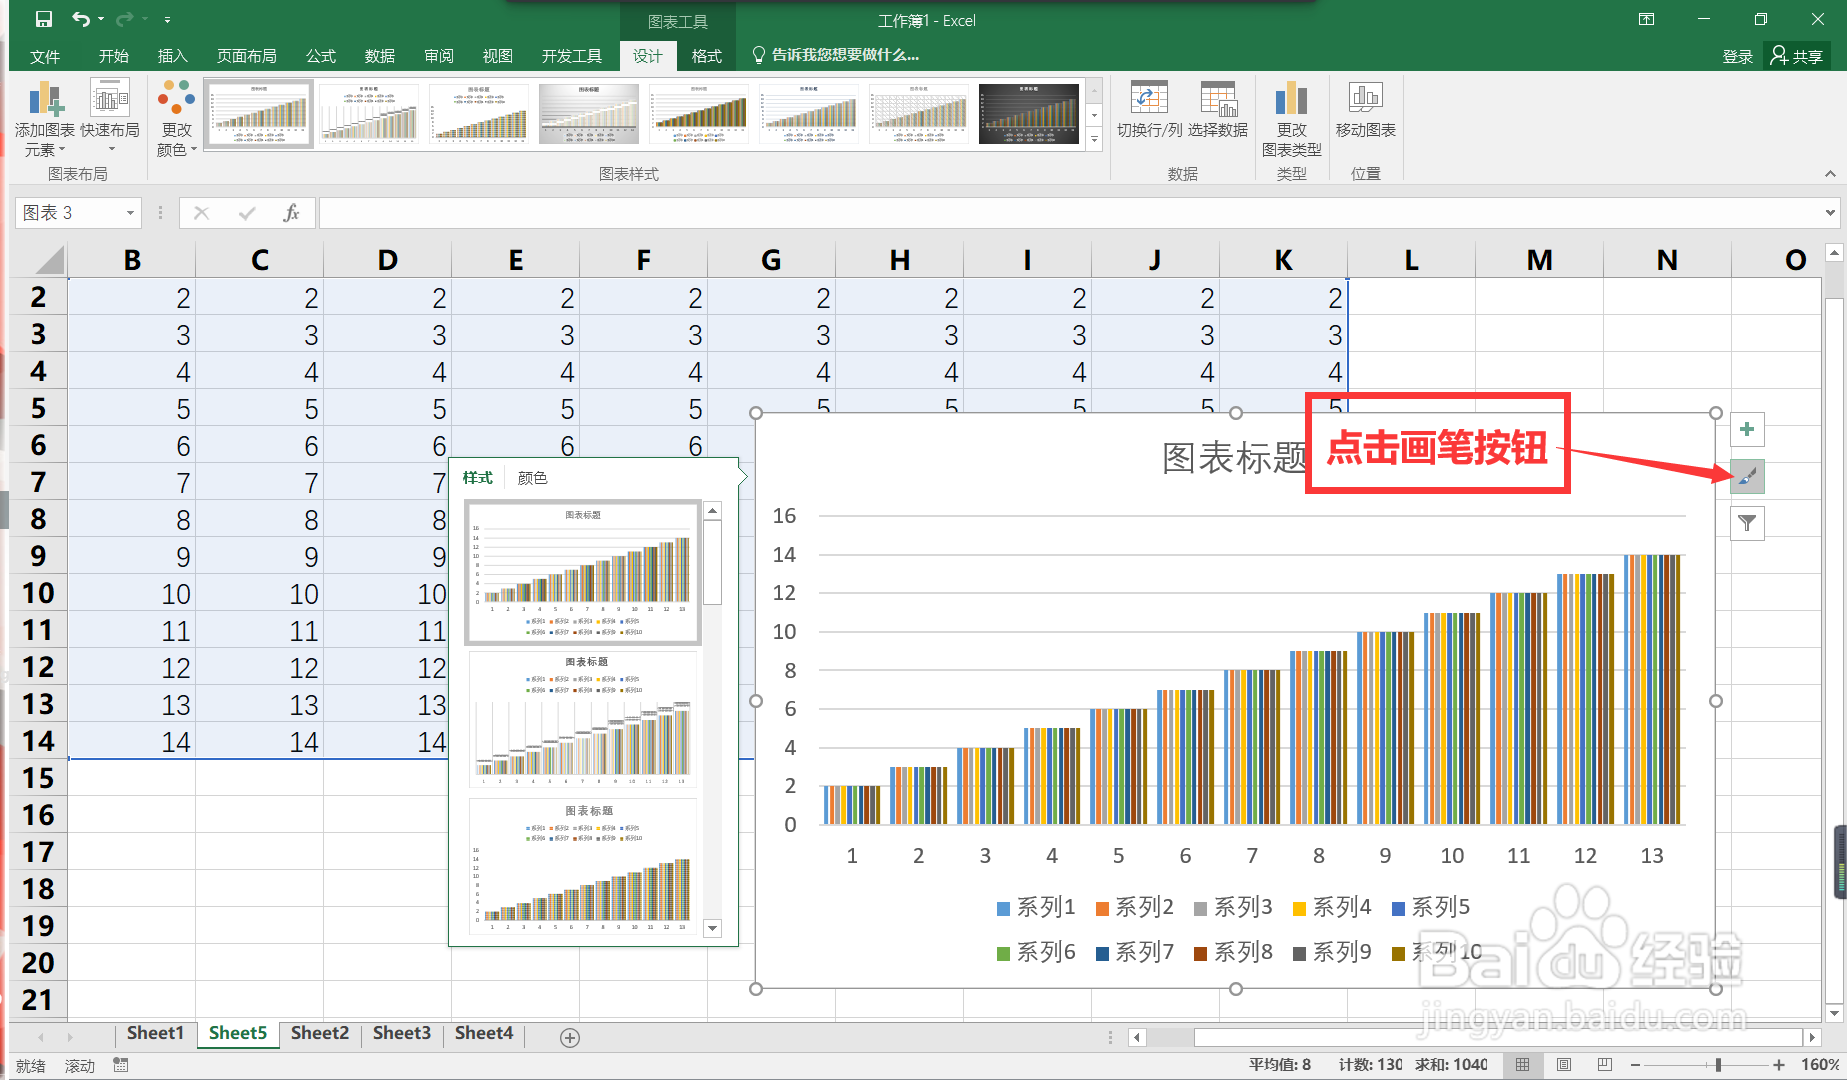Collapse the ribbon with the chevron
The image size is (1847, 1080).
[1830, 174]
